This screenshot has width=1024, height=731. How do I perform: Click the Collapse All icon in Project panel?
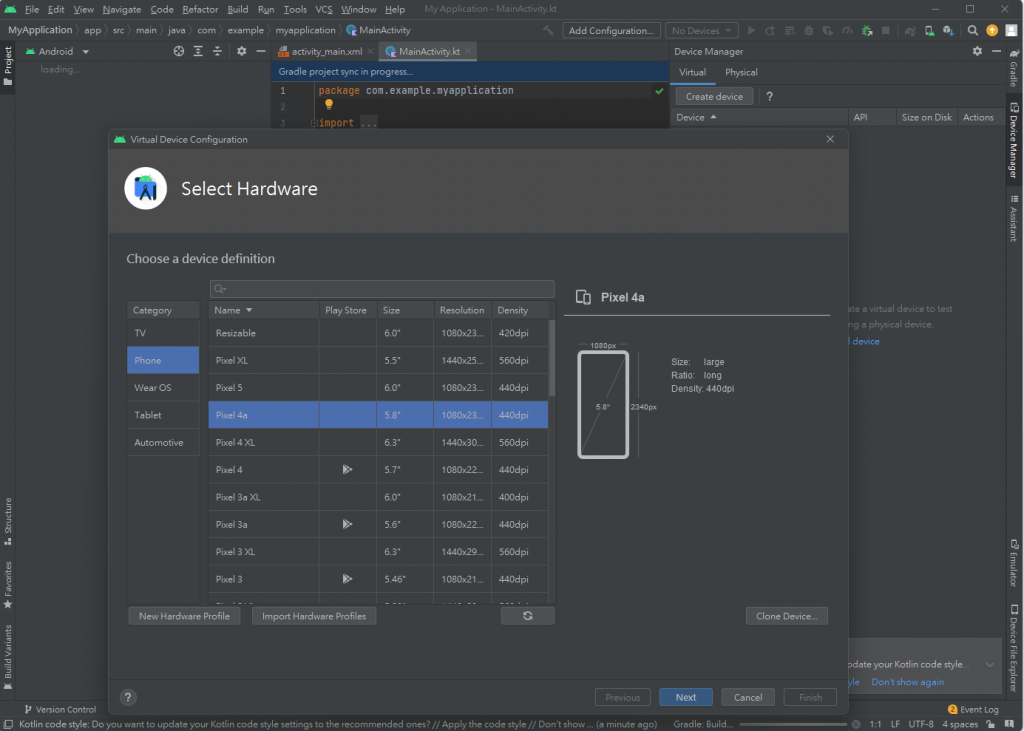(217, 51)
